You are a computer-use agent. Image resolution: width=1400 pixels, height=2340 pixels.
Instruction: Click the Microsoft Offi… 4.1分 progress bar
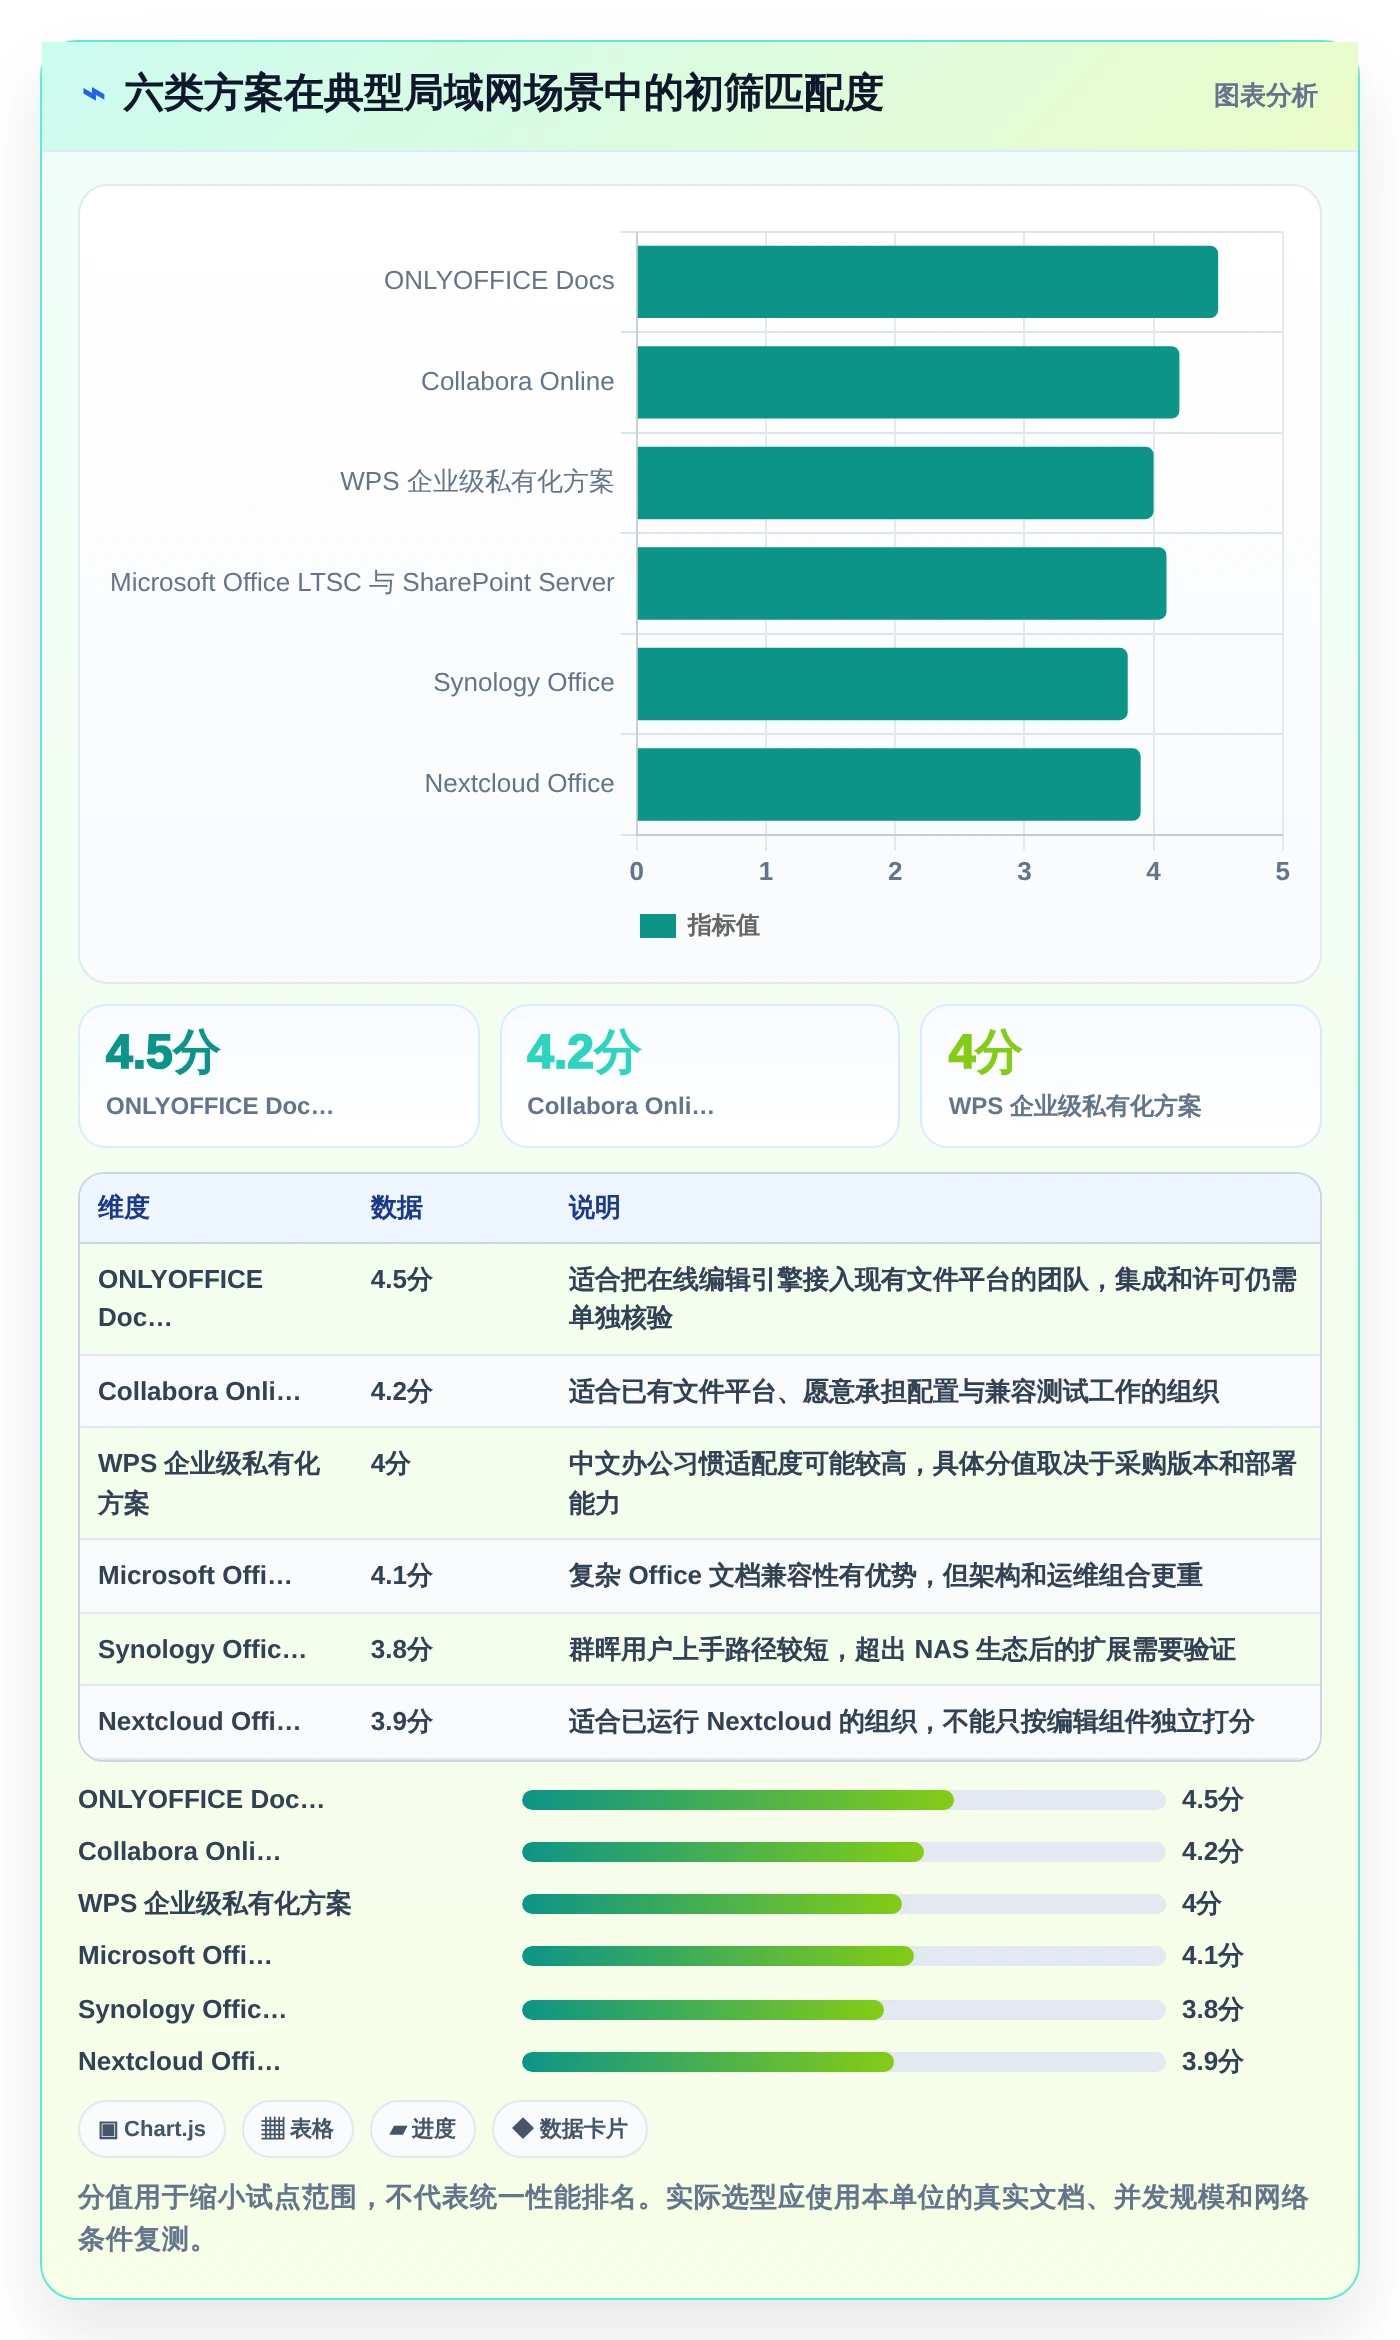[843, 1956]
